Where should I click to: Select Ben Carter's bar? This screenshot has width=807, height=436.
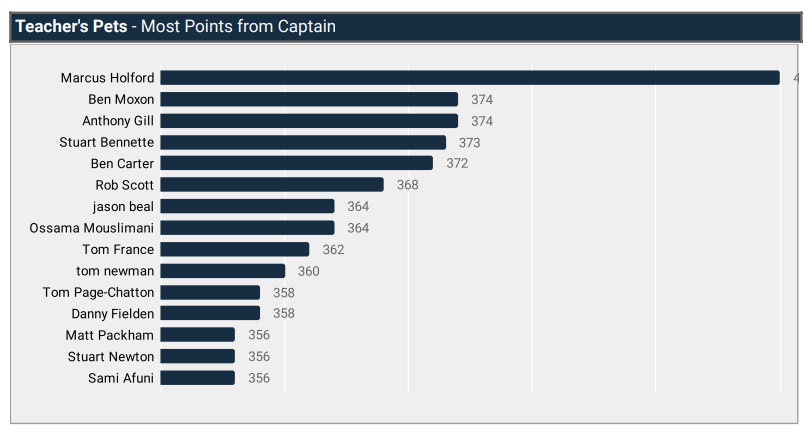pyautogui.click(x=297, y=163)
